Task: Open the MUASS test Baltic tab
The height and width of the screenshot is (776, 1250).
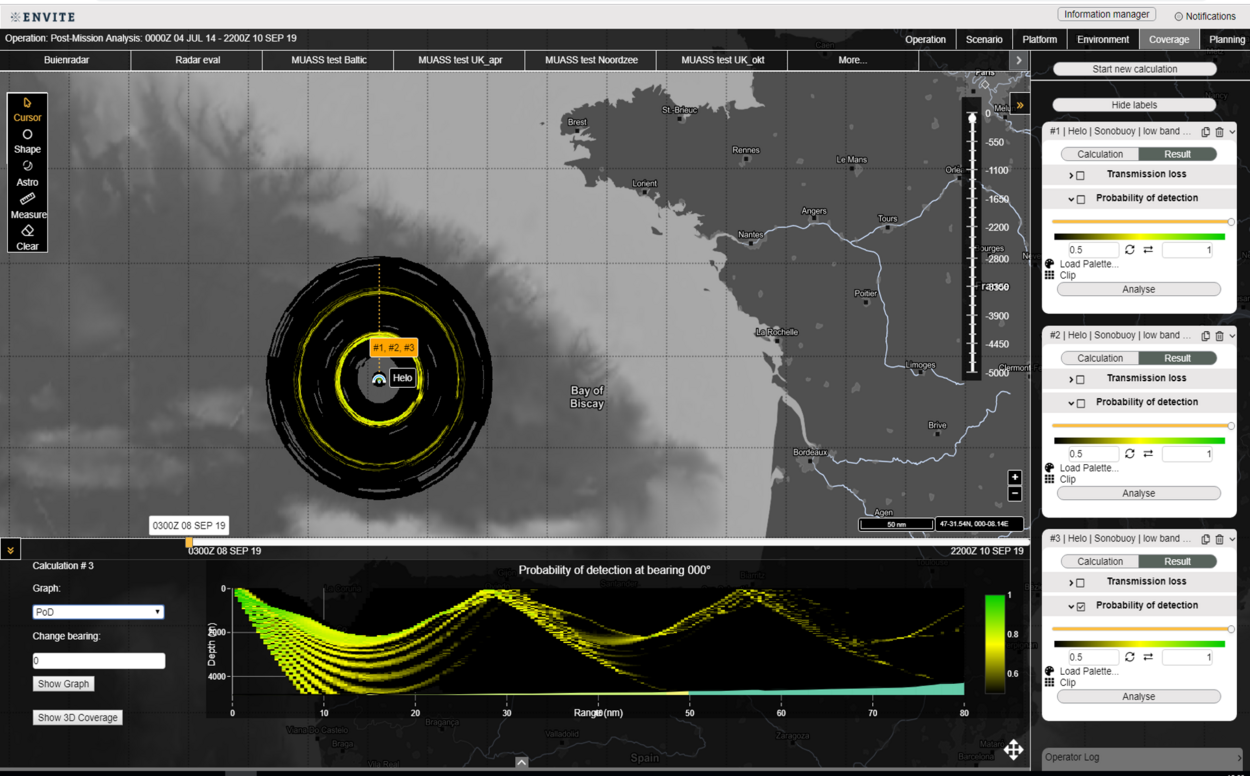Action: point(329,60)
